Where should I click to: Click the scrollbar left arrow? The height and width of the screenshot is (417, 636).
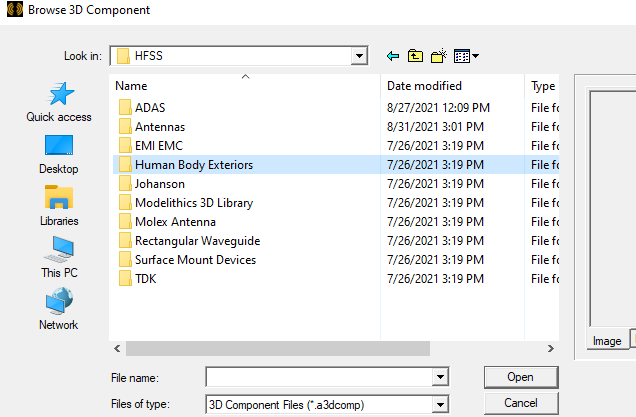tap(117, 348)
